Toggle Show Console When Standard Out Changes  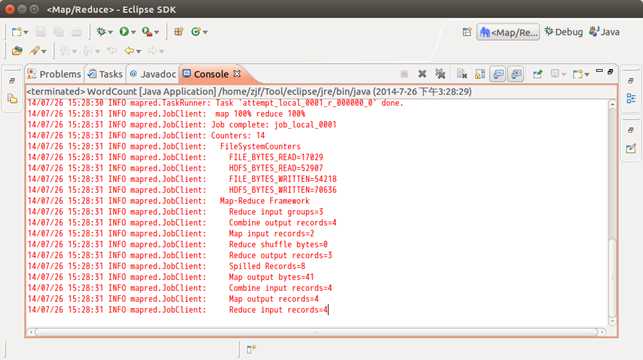(x=498, y=74)
